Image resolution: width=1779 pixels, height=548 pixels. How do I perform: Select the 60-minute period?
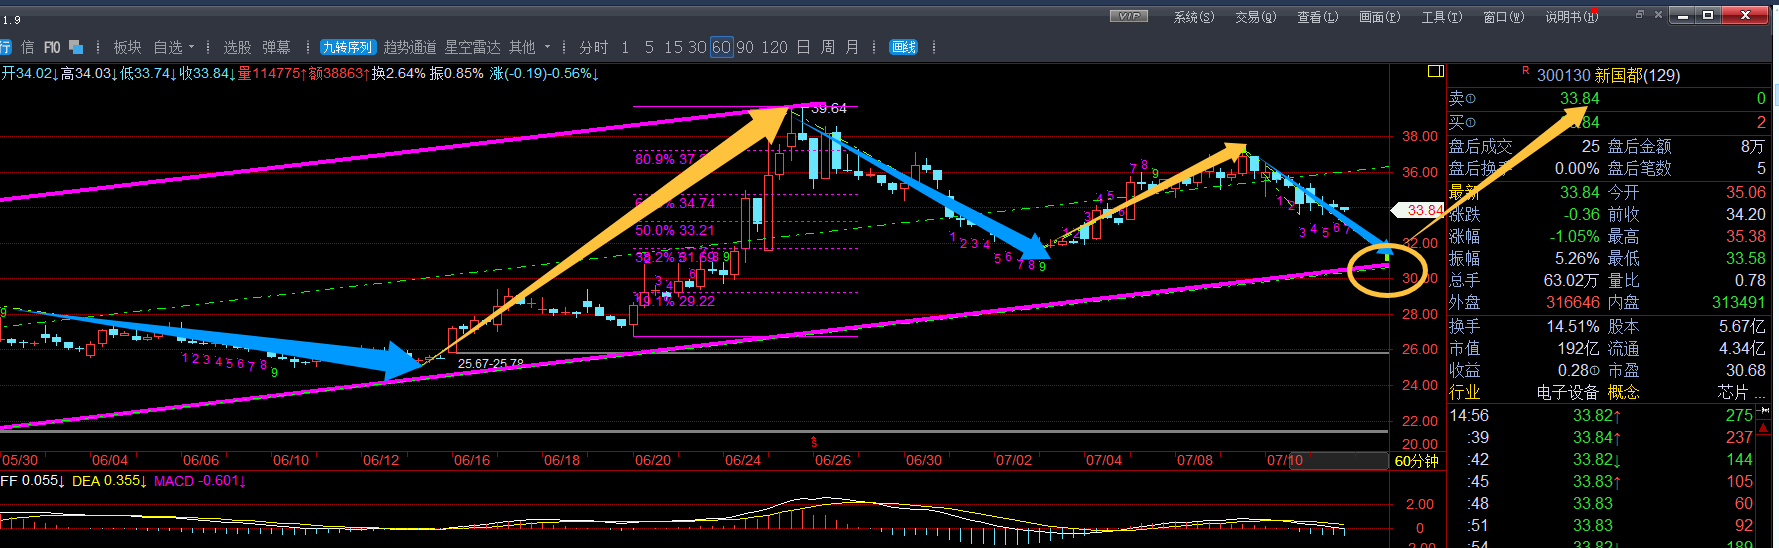pyautogui.click(x=721, y=47)
